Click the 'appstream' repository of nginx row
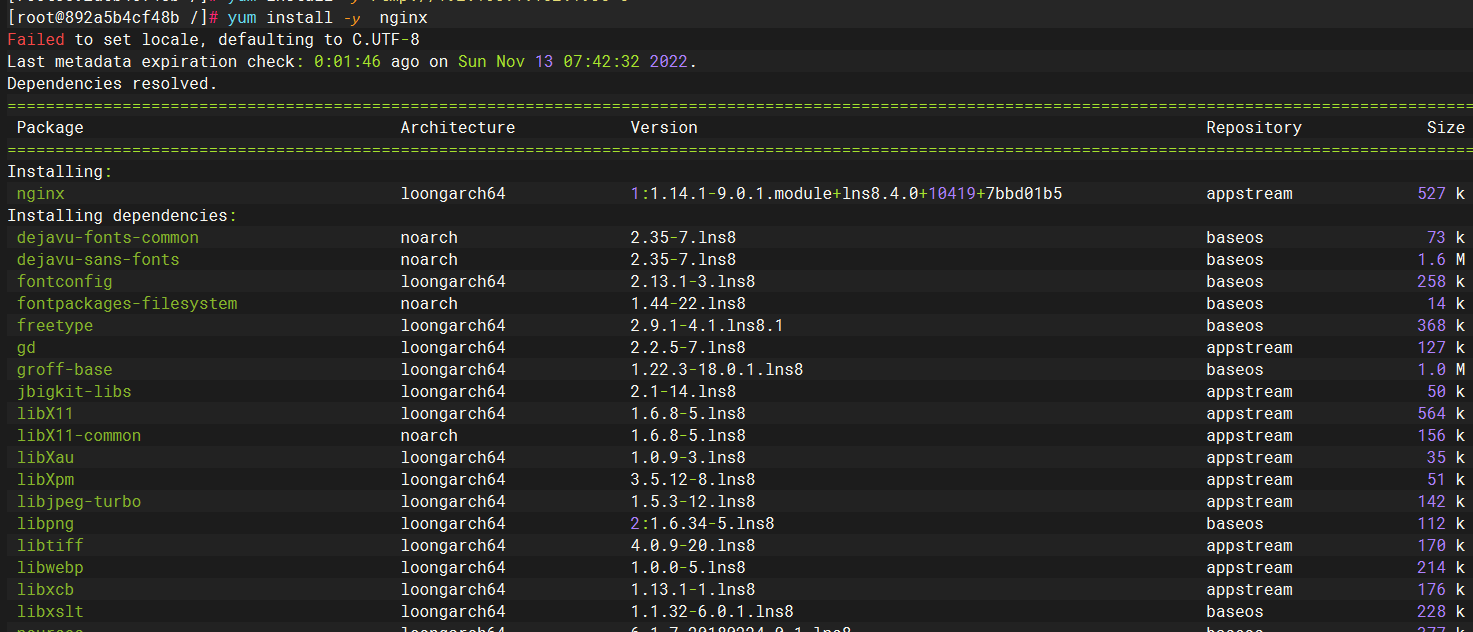Image resolution: width=1473 pixels, height=632 pixels. tap(1249, 193)
